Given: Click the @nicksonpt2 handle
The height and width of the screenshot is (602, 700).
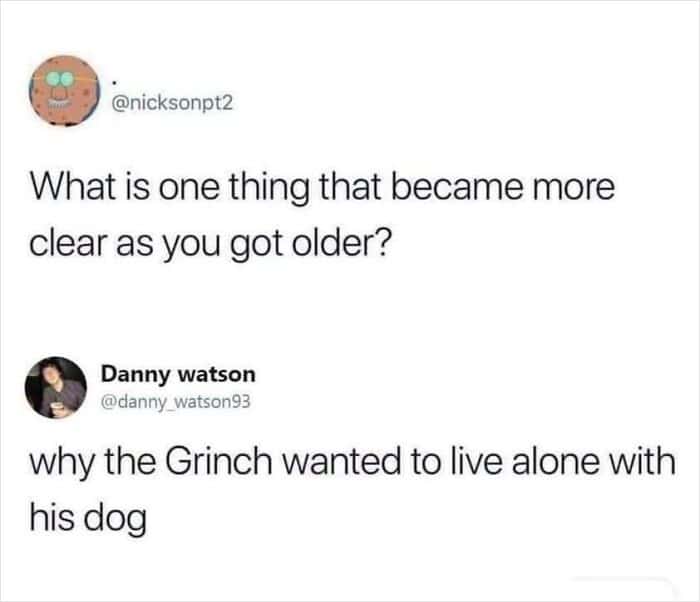Looking at the screenshot, I should click(x=172, y=103).
